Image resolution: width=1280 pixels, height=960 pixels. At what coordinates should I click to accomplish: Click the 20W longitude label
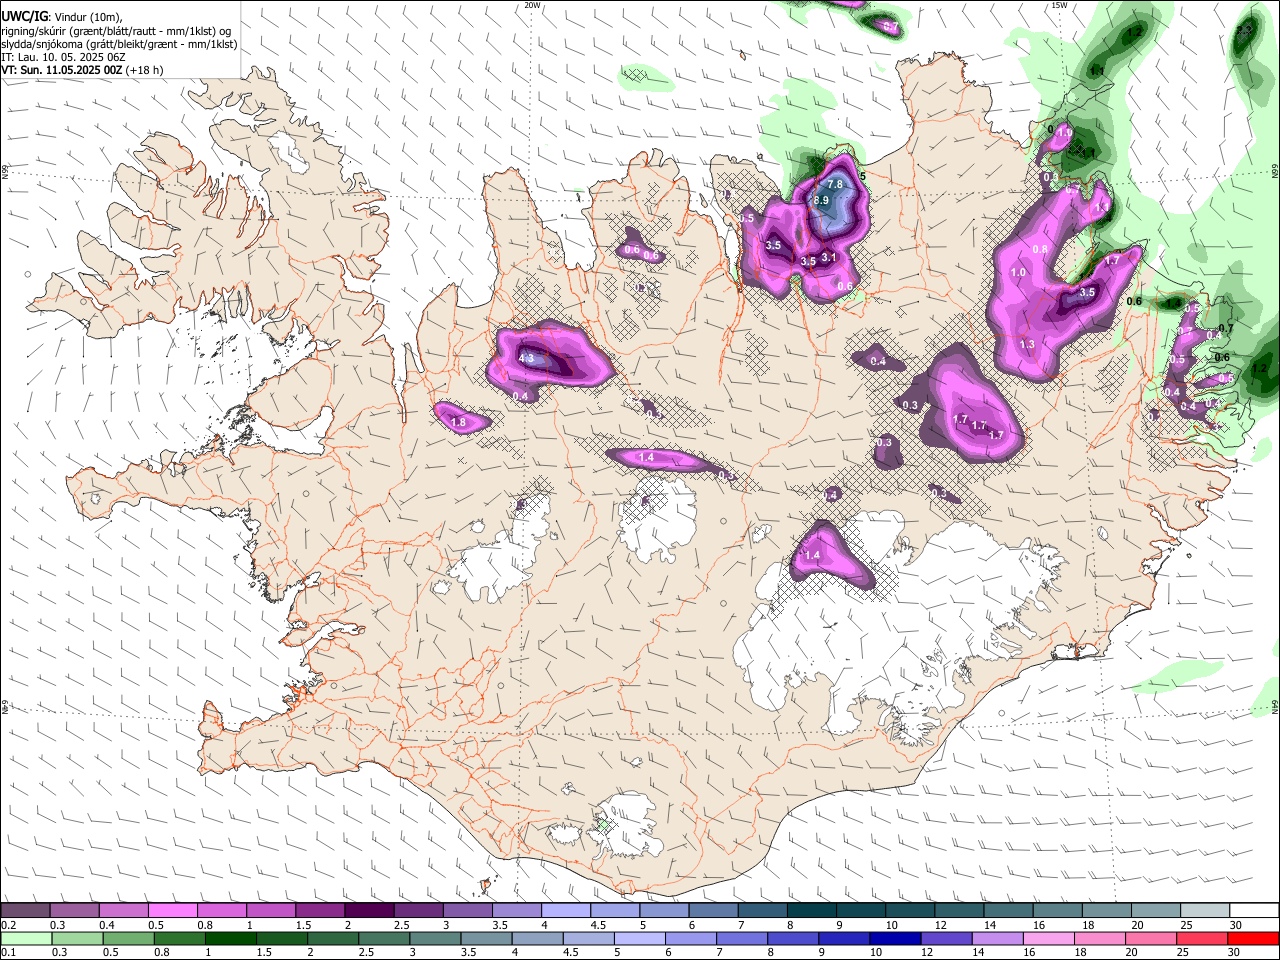coord(532,5)
